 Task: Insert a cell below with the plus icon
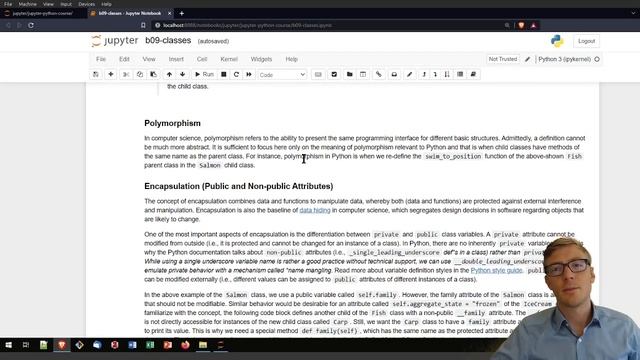click(111, 74)
